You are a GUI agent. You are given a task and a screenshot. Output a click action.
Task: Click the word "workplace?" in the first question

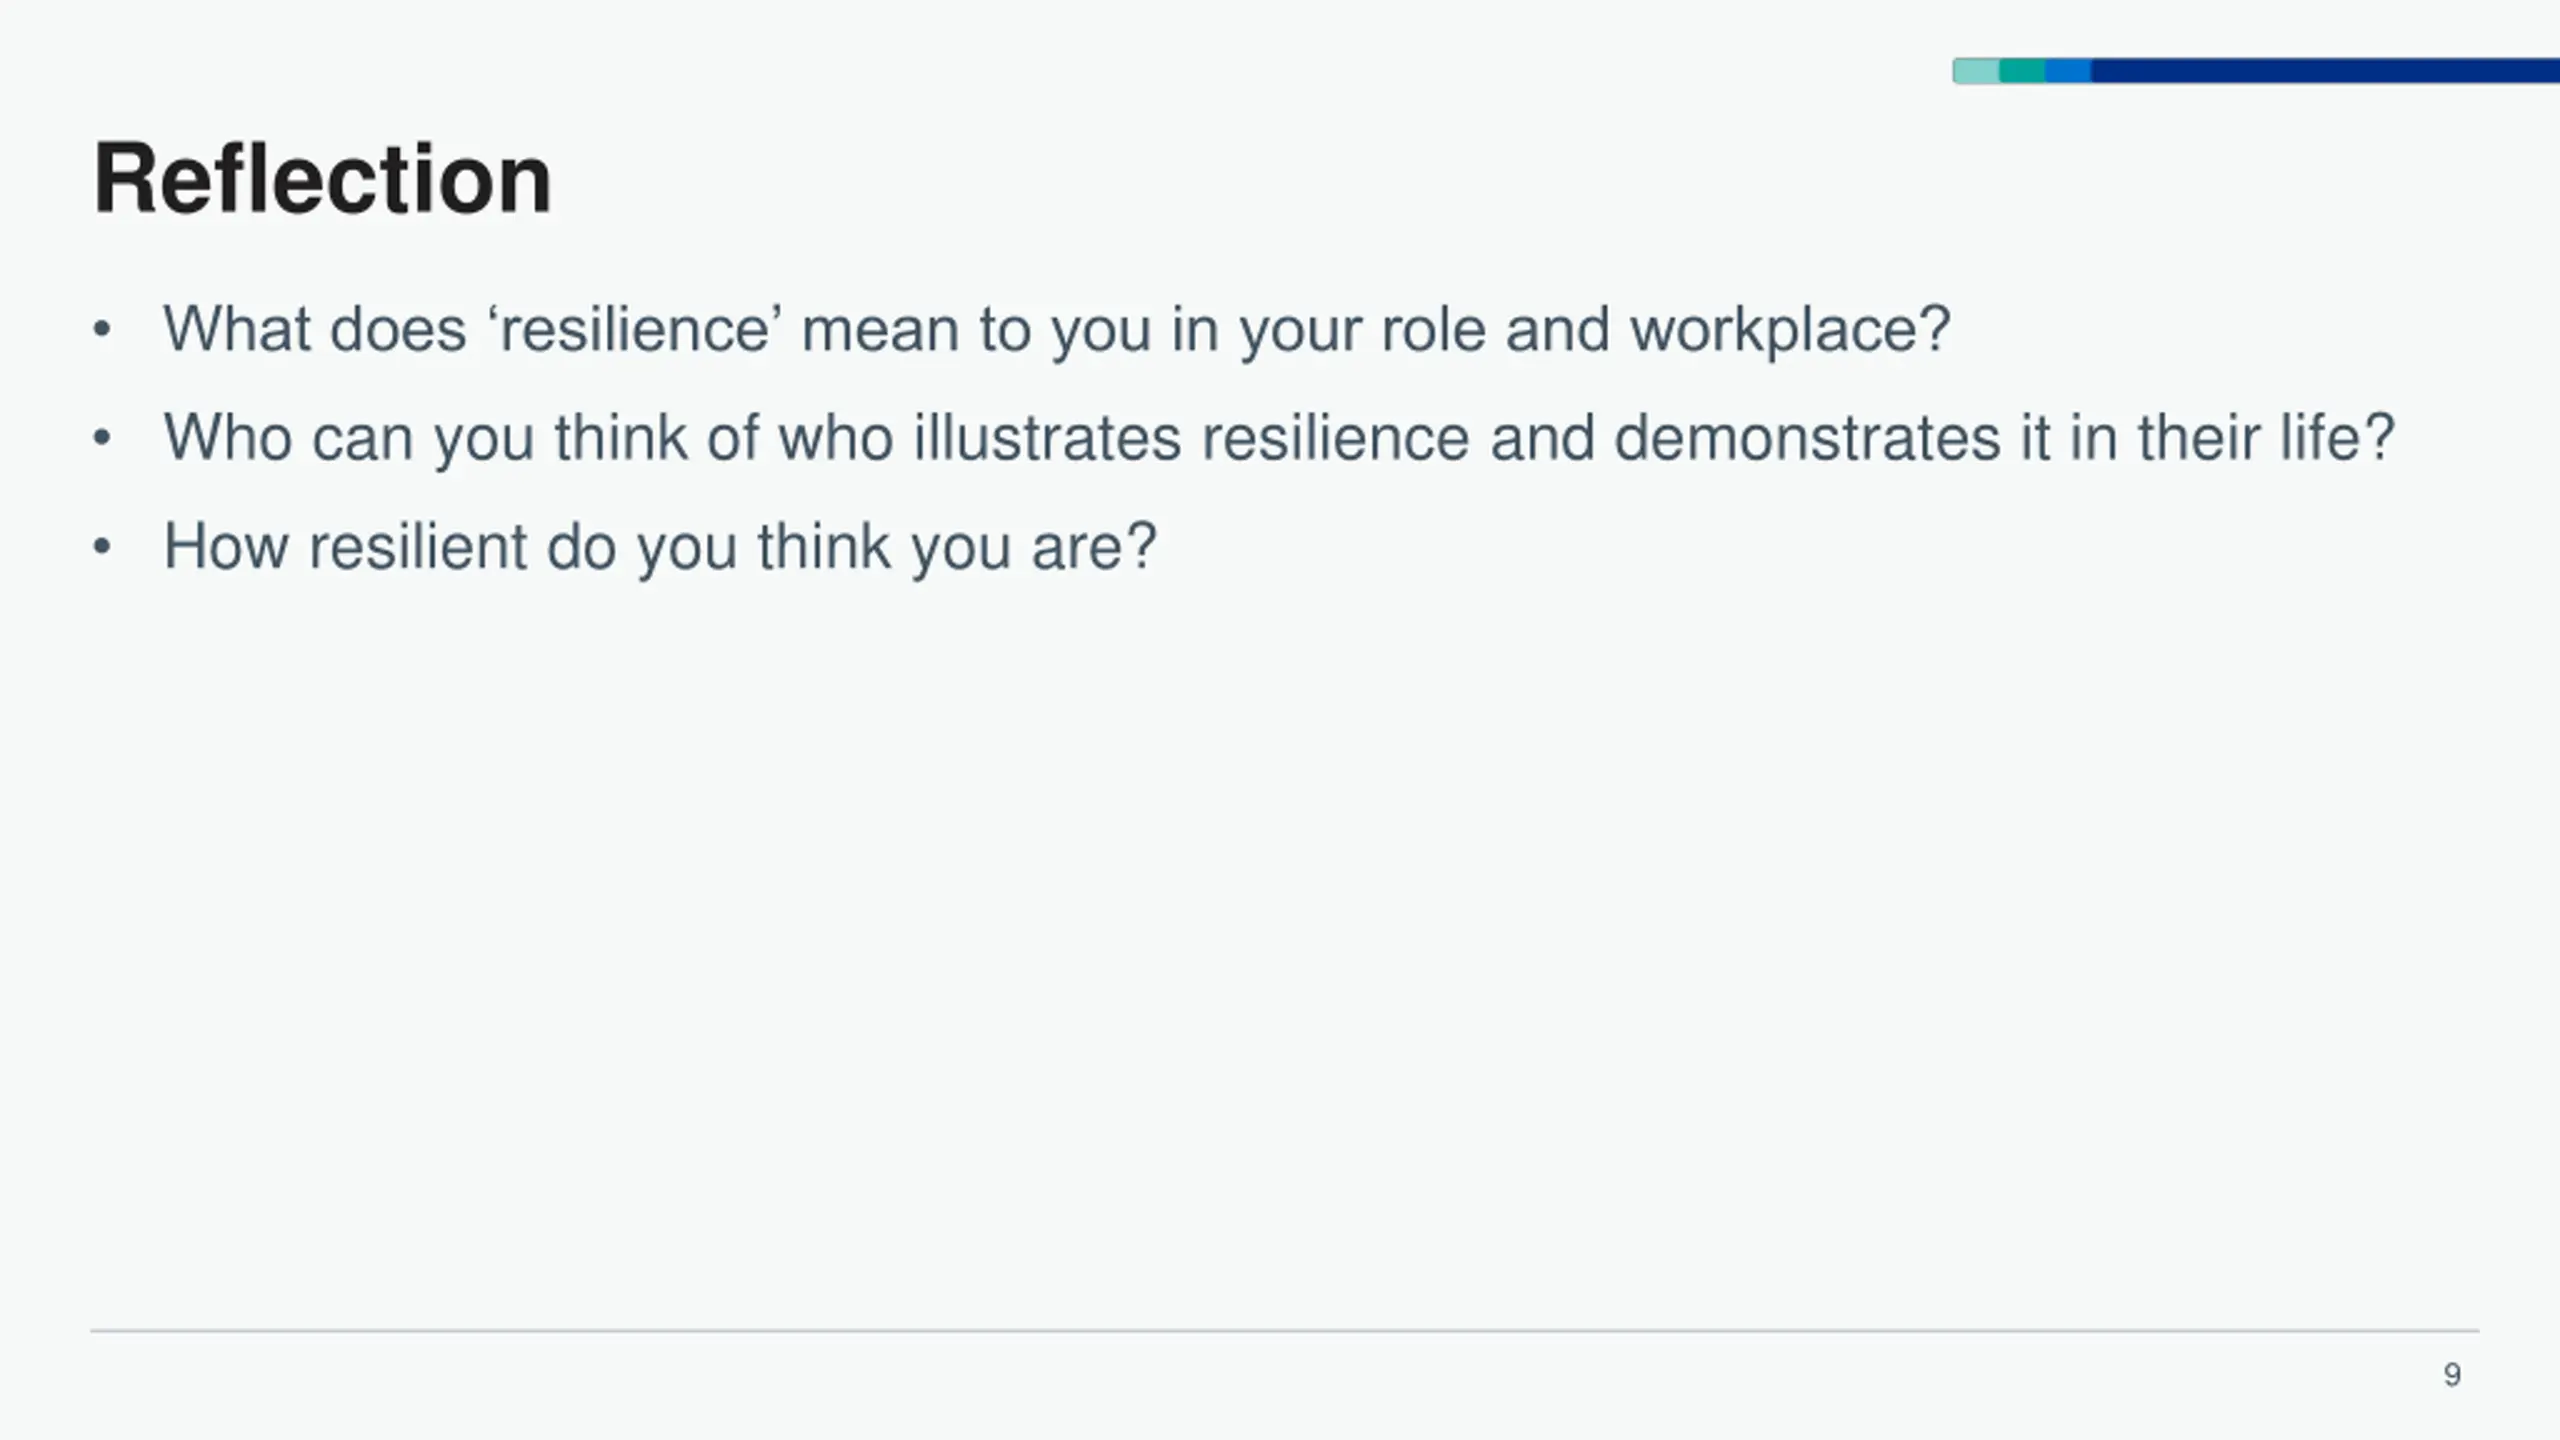1790,330
